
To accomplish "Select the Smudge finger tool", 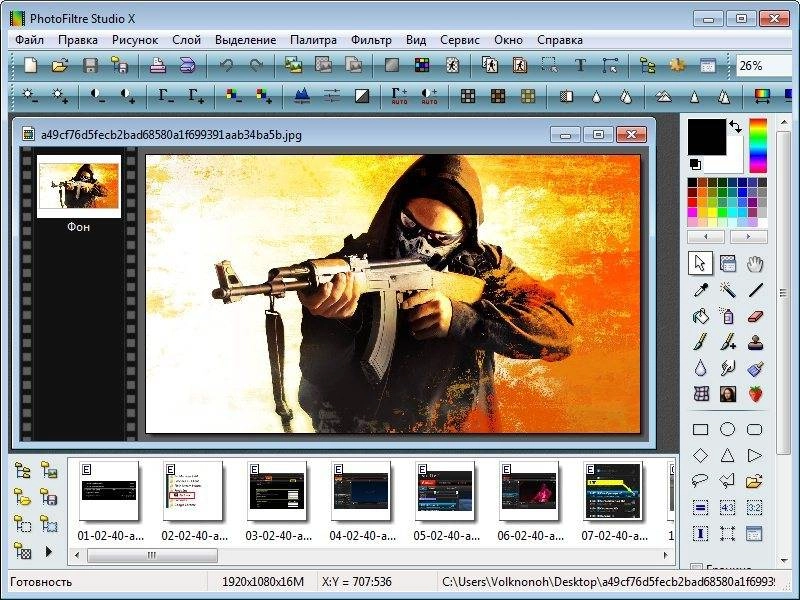I will tap(728, 368).
